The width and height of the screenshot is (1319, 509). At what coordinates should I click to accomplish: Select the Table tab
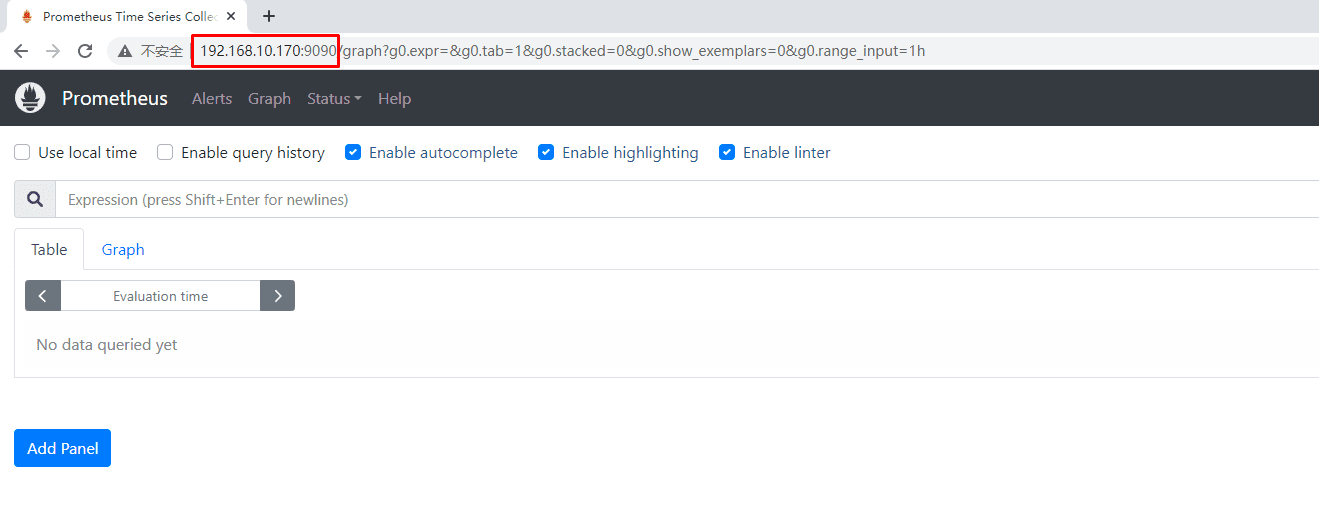point(49,249)
